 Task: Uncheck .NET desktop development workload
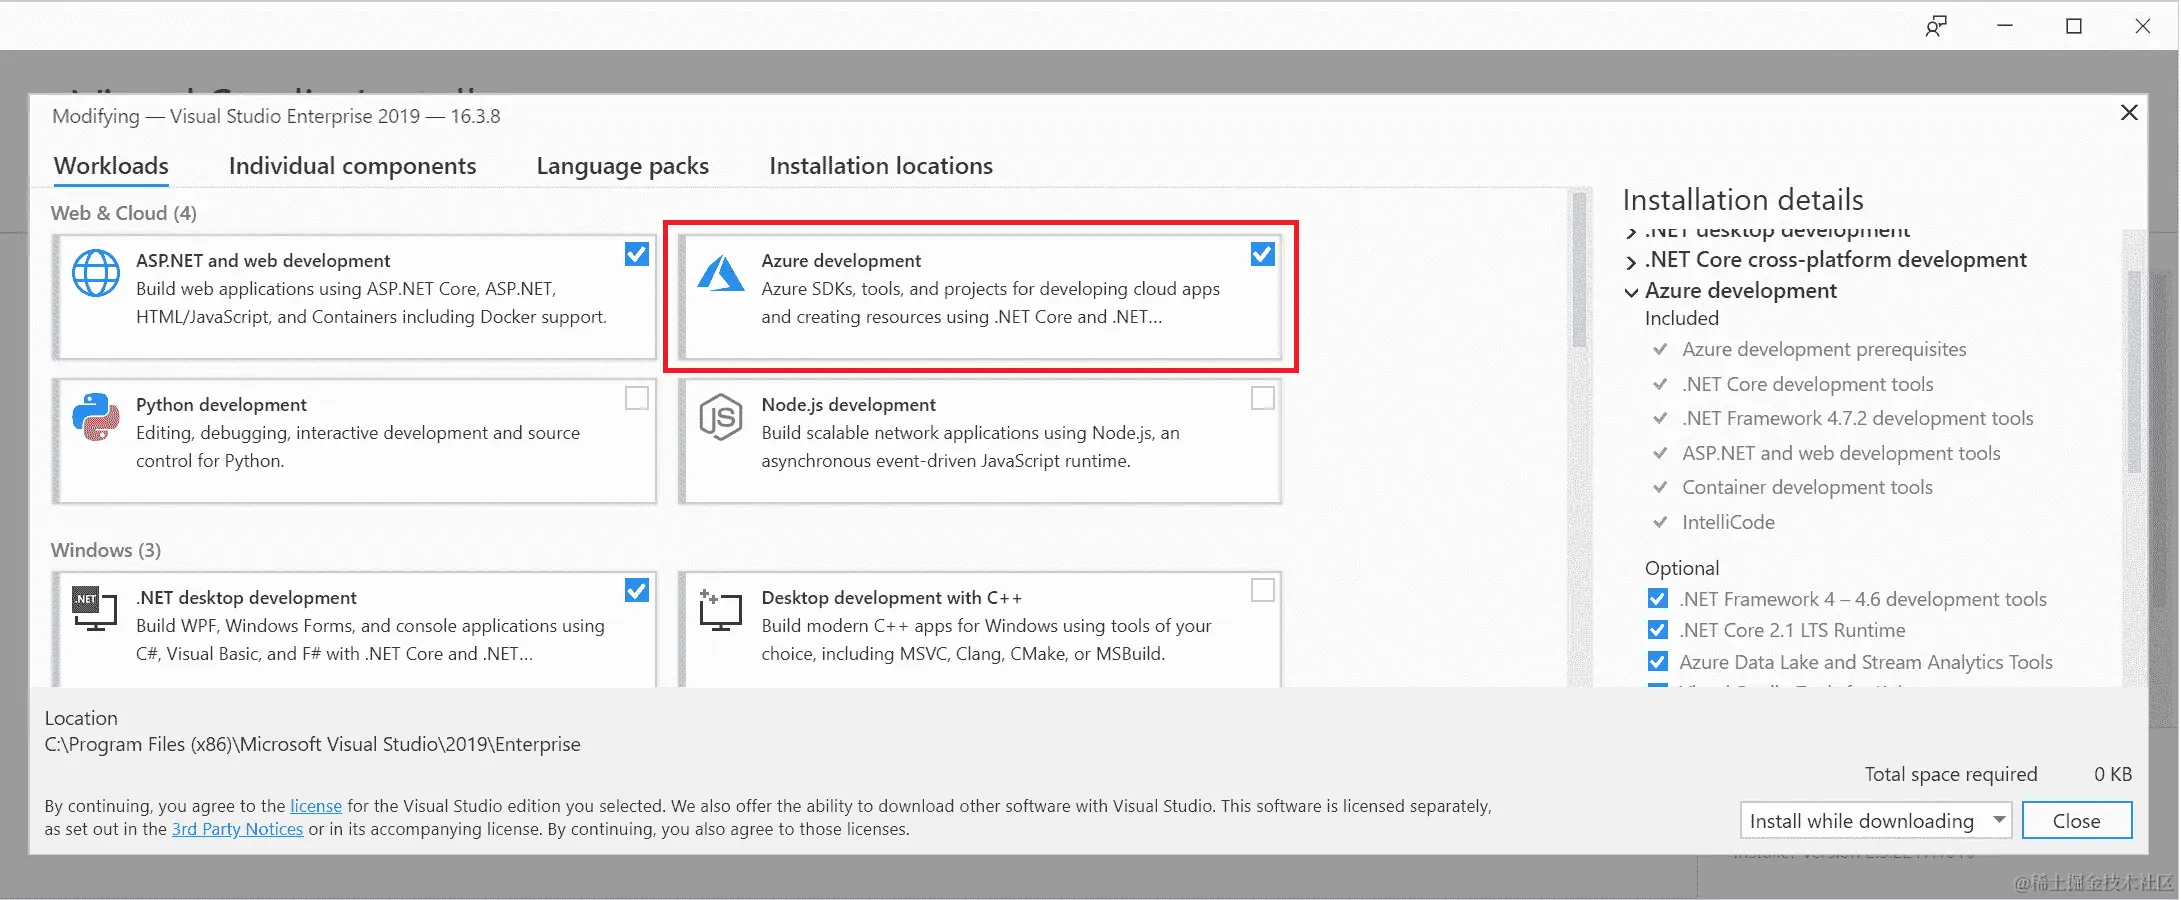point(637,590)
